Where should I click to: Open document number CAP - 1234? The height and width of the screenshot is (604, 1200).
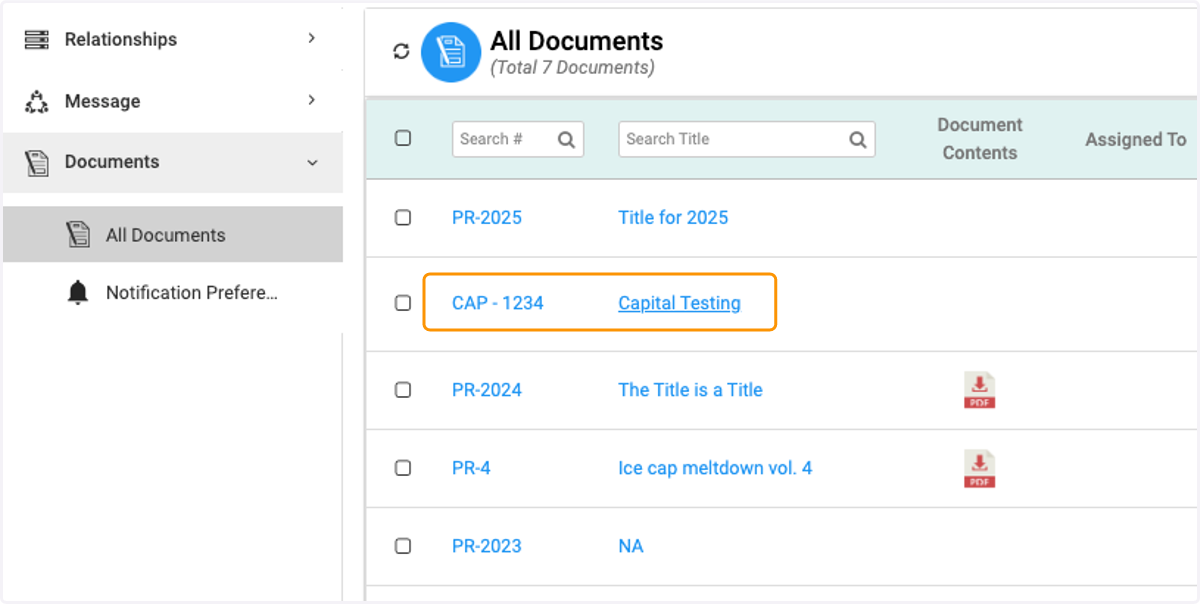(x=498, y=303)
